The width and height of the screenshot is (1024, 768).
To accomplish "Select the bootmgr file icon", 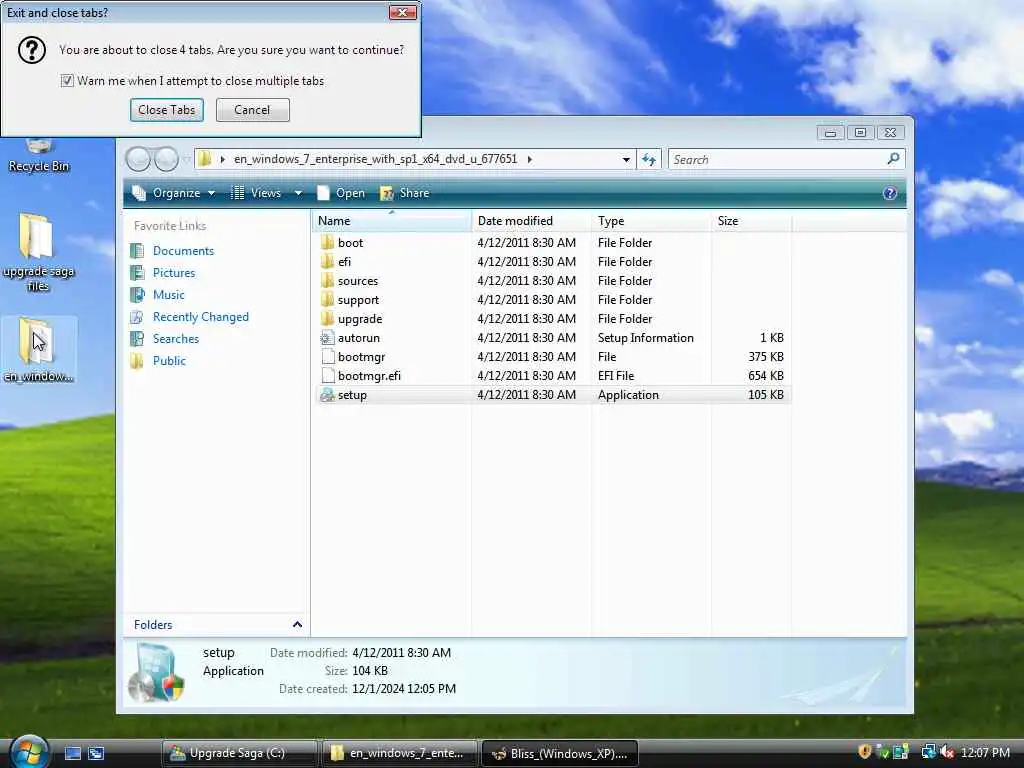I will click(x=327, y=357).
